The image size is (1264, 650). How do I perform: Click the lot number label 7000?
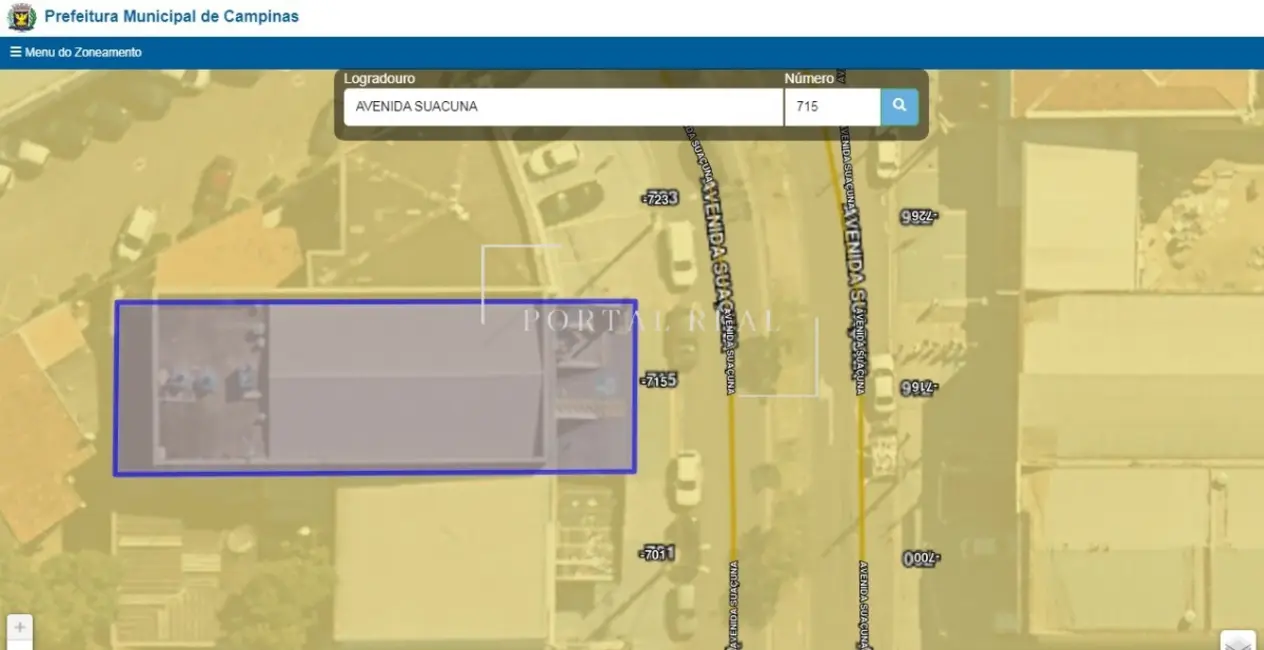click(919, 558)
